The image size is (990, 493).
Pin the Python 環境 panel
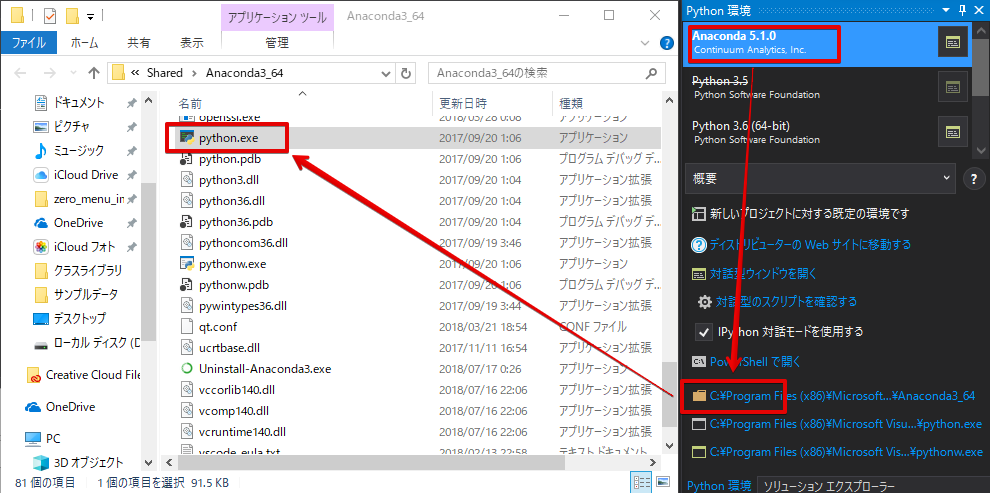coord(962,9)
